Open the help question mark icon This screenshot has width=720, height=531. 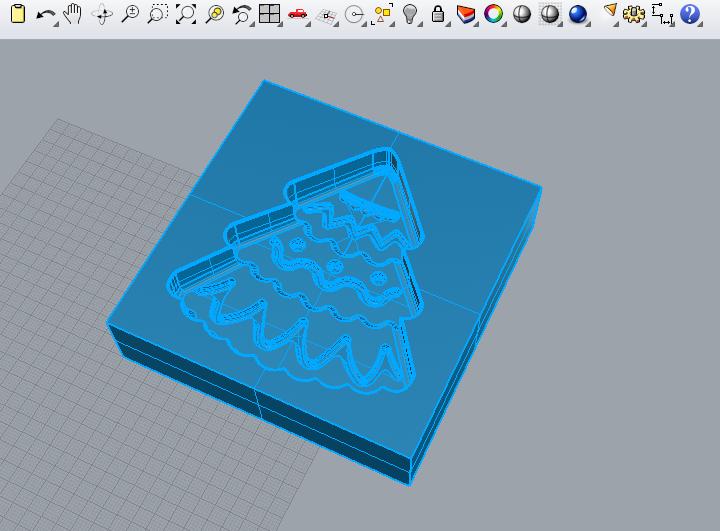(690, 14)
